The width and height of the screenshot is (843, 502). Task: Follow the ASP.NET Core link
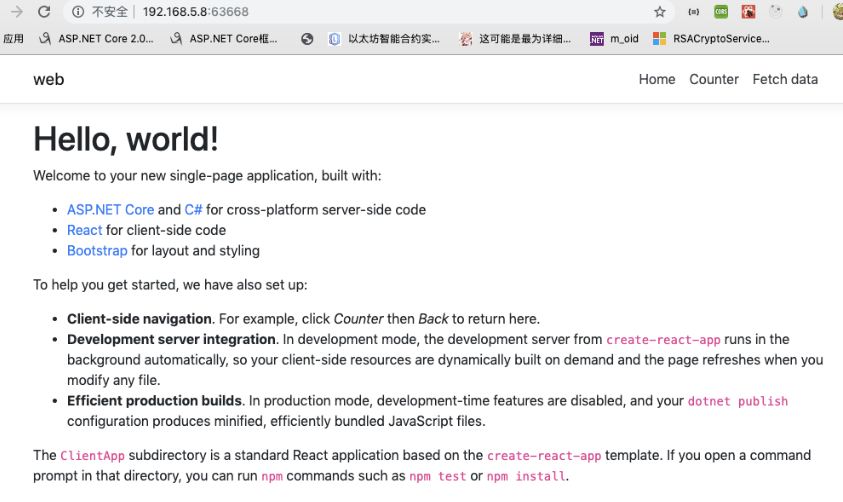(x=111, y=210)
